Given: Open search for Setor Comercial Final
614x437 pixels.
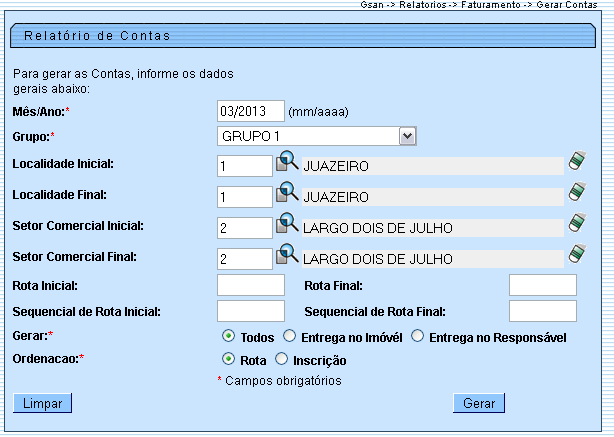Looking at the screenshot, I should [287, 252].
